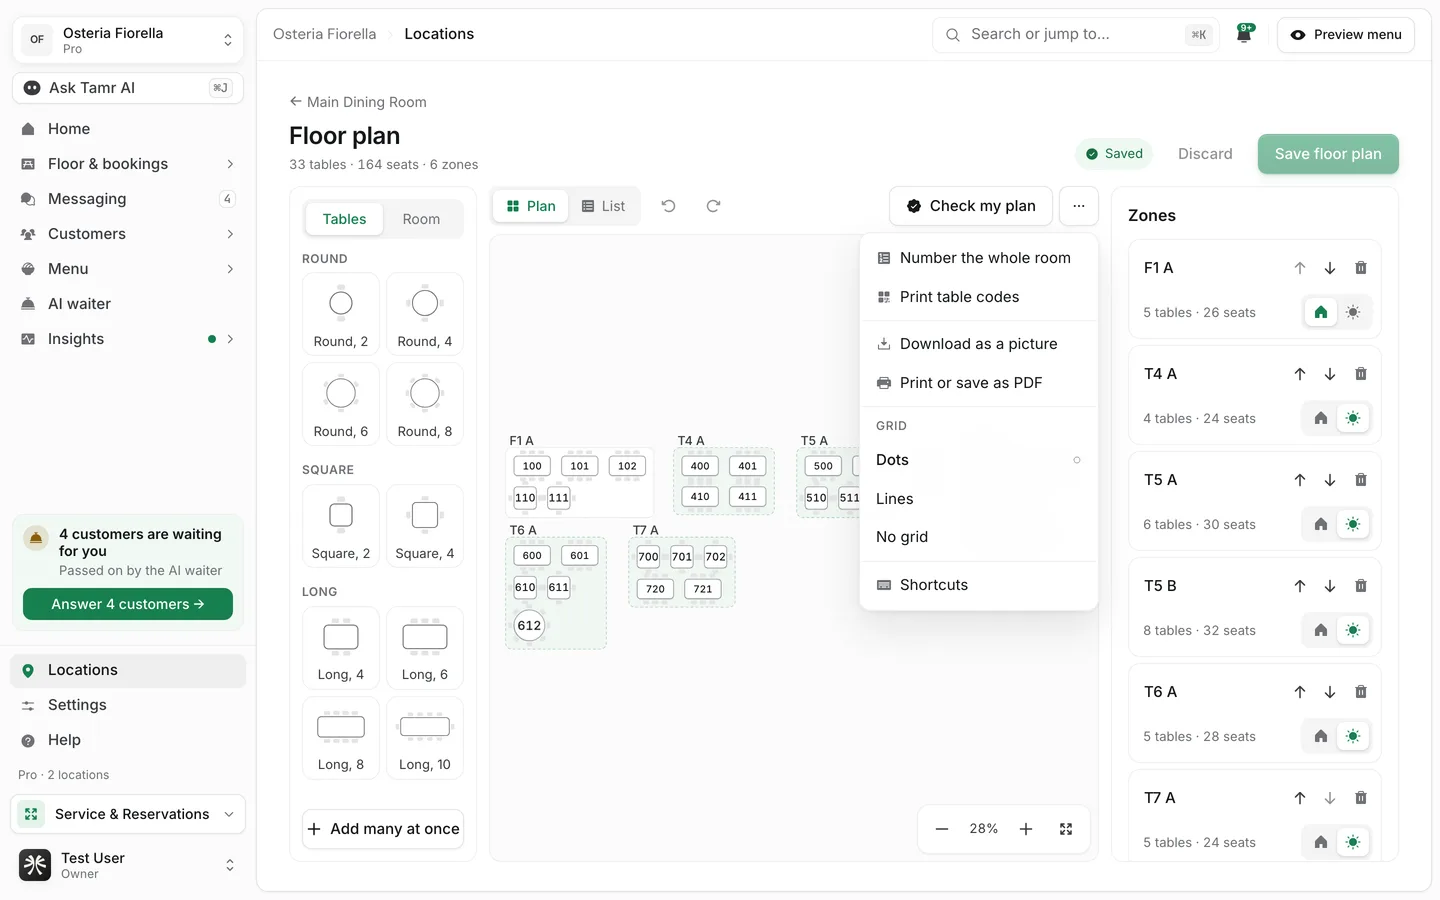Open the Service & Reservations dropdown
Viewport: 1440px width, 900px height.
(x=128, y=814)
